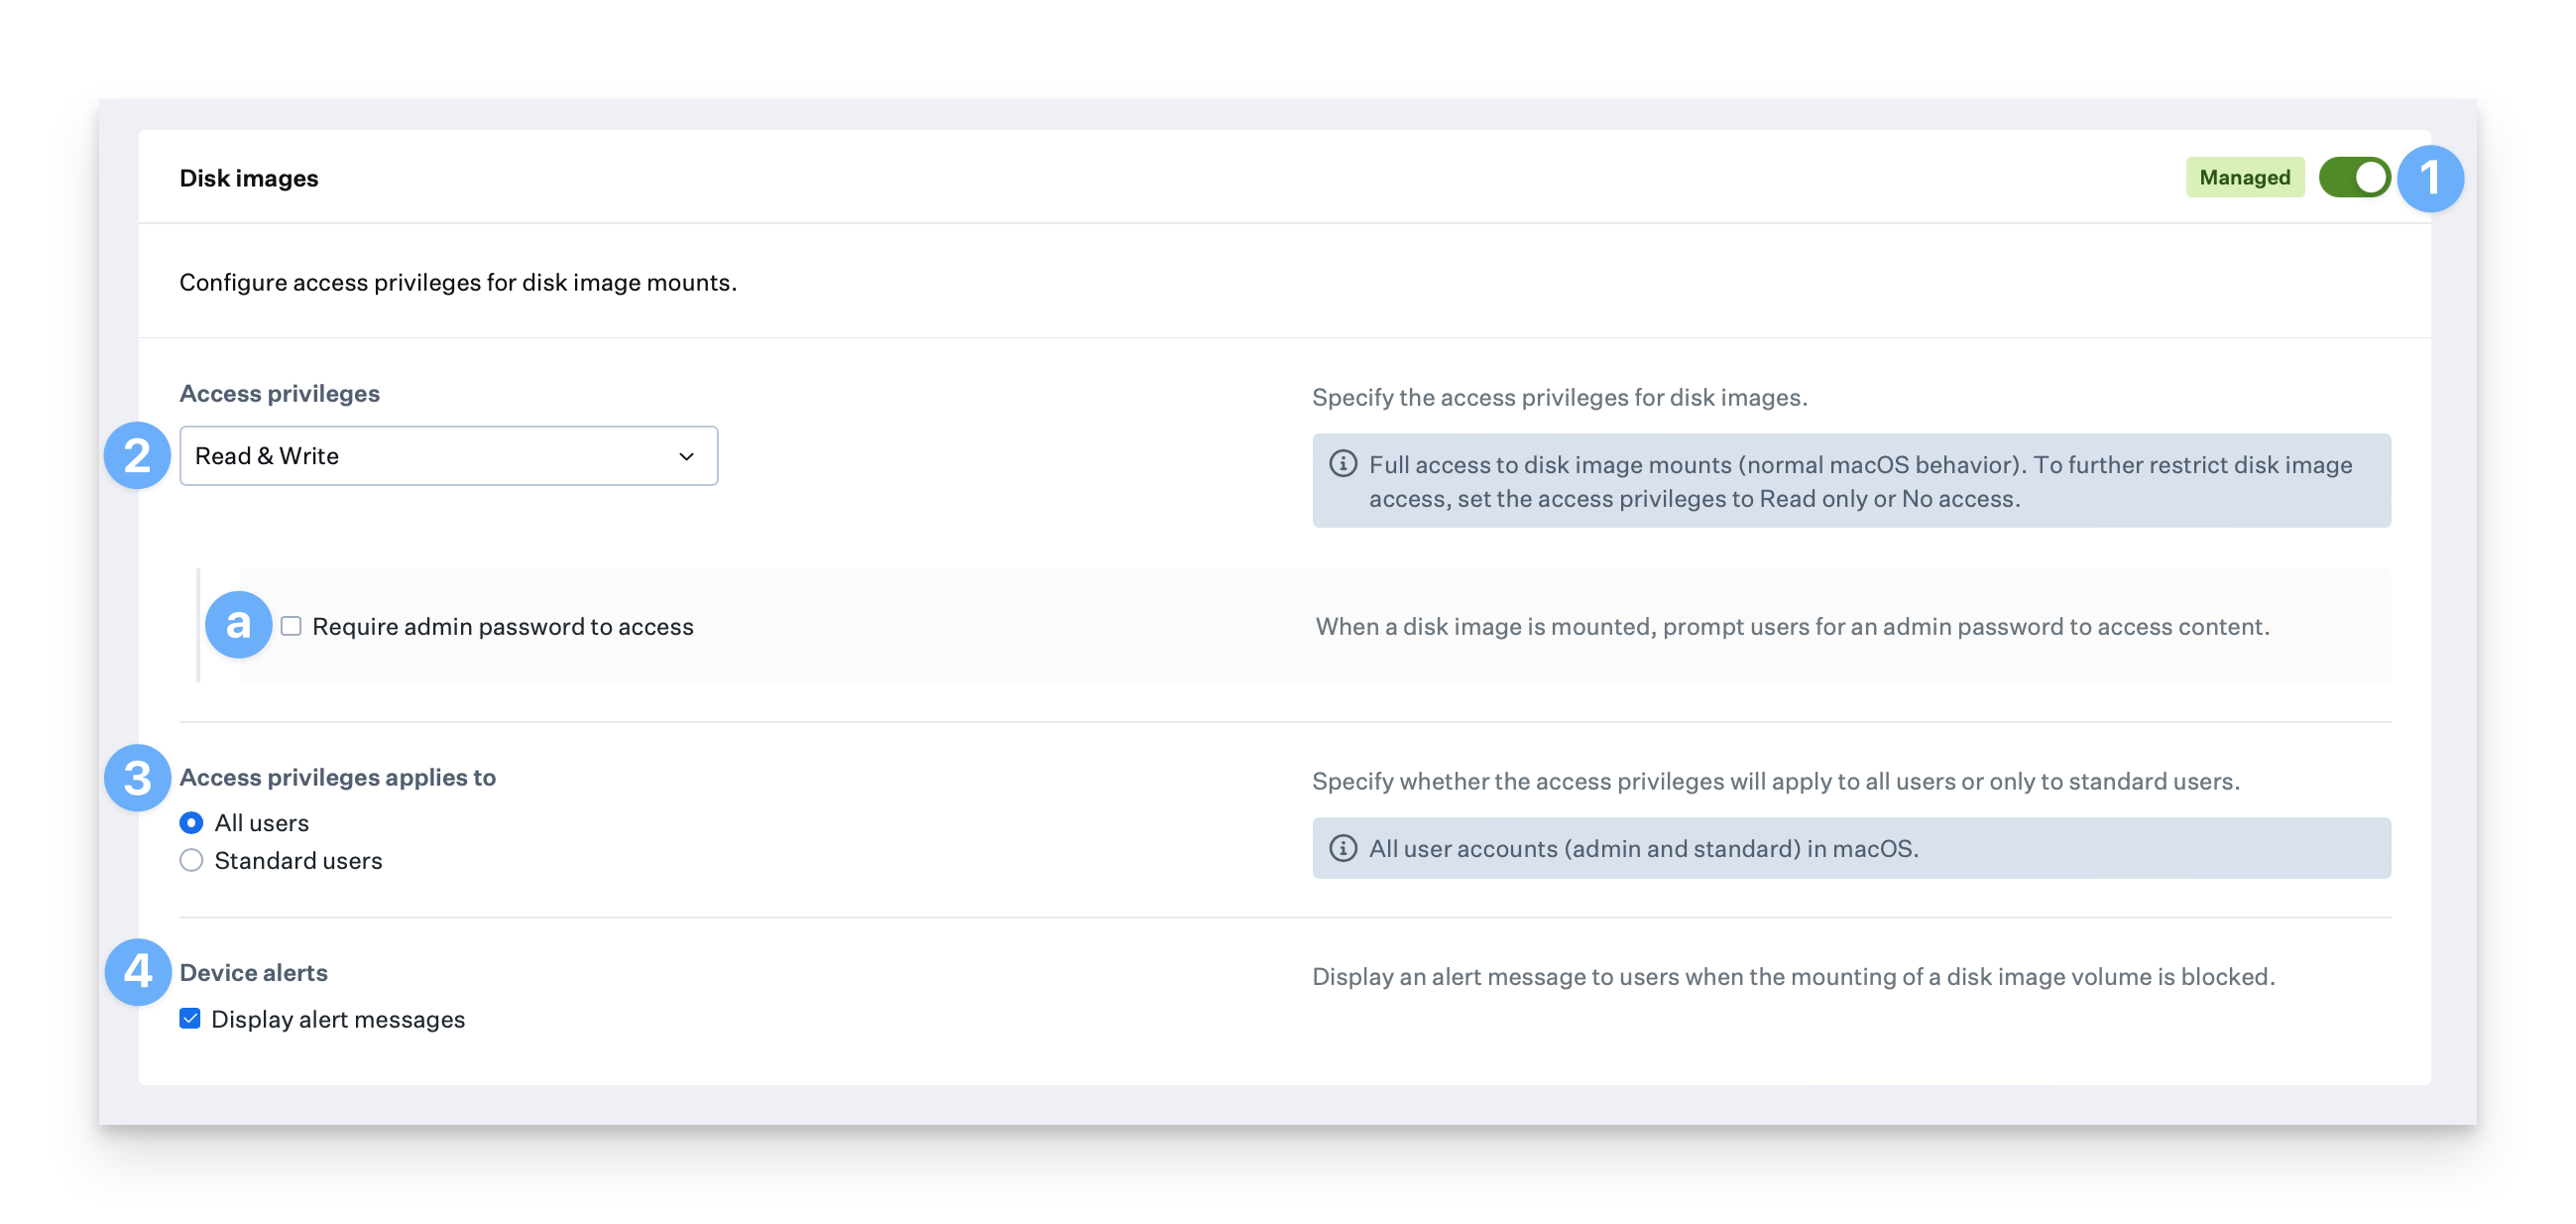
Task: Select the Standard users radio option
Action: click(191, 860)
